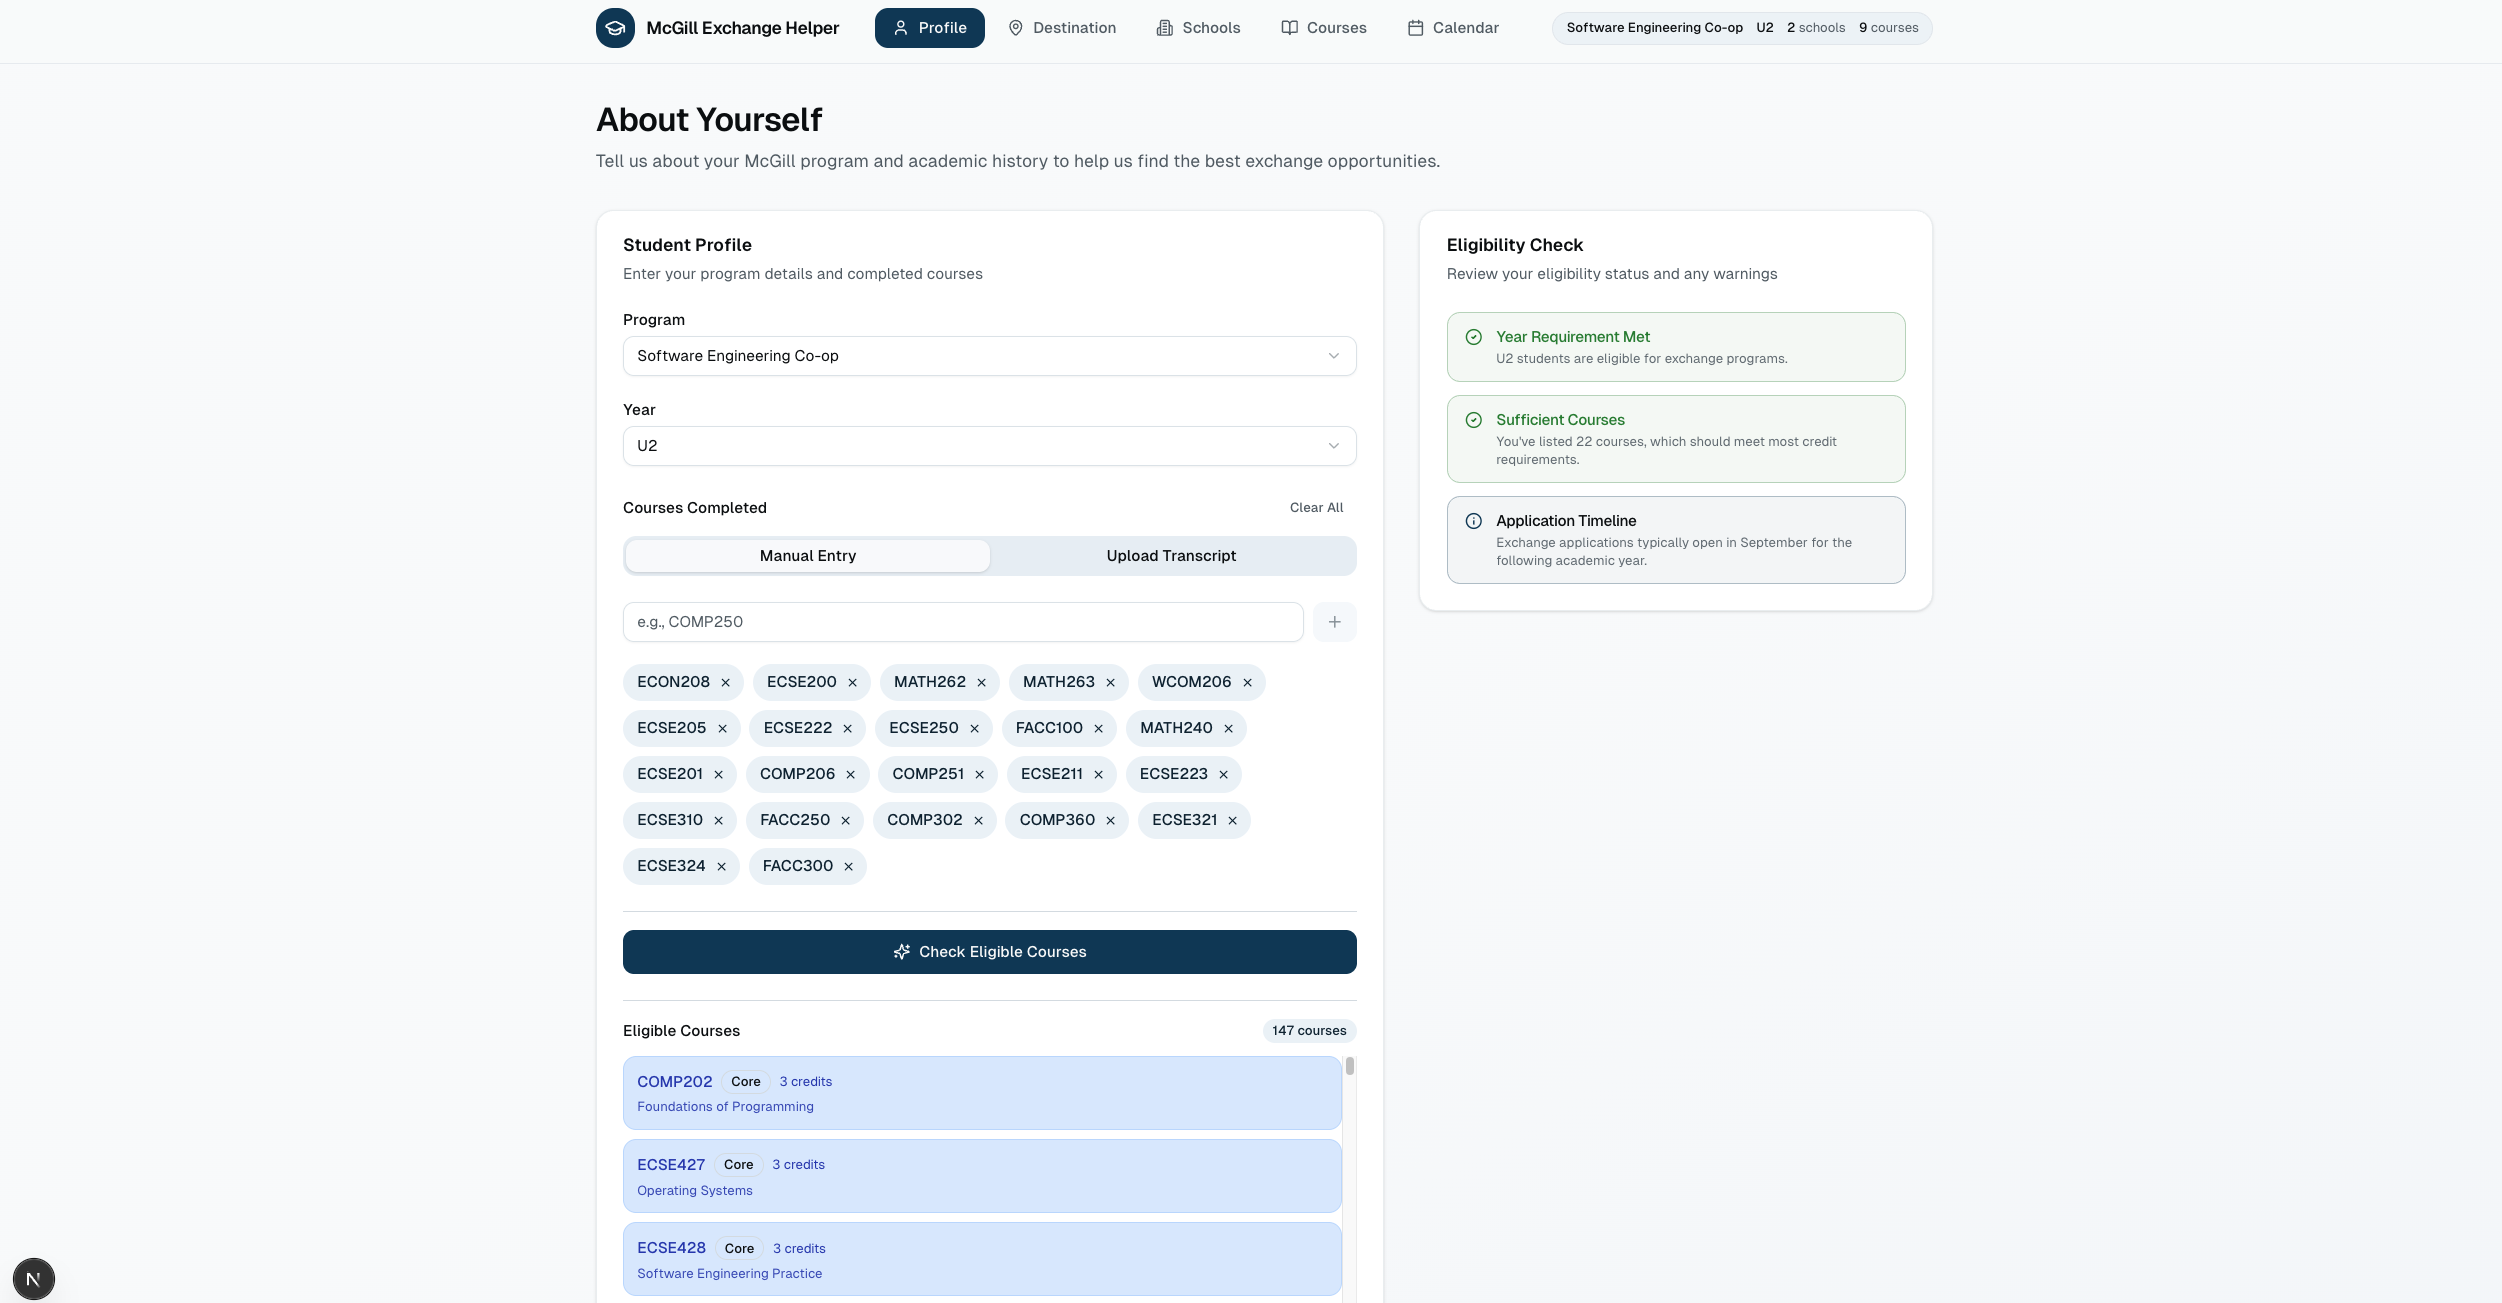Viewport: 2502px width, 1303px height.
Task: Remove FACC300 from completed courses
Action: tap(848, 867)
